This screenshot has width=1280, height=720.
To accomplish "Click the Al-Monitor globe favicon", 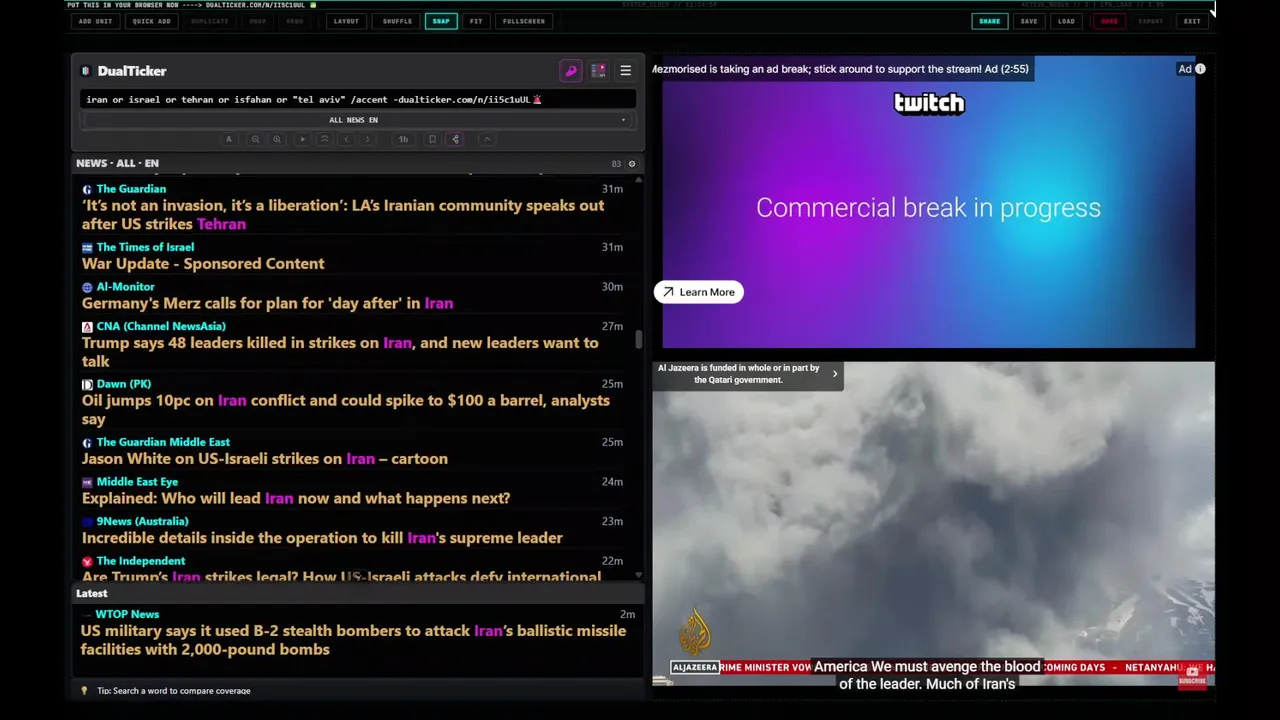I will 87,287.
